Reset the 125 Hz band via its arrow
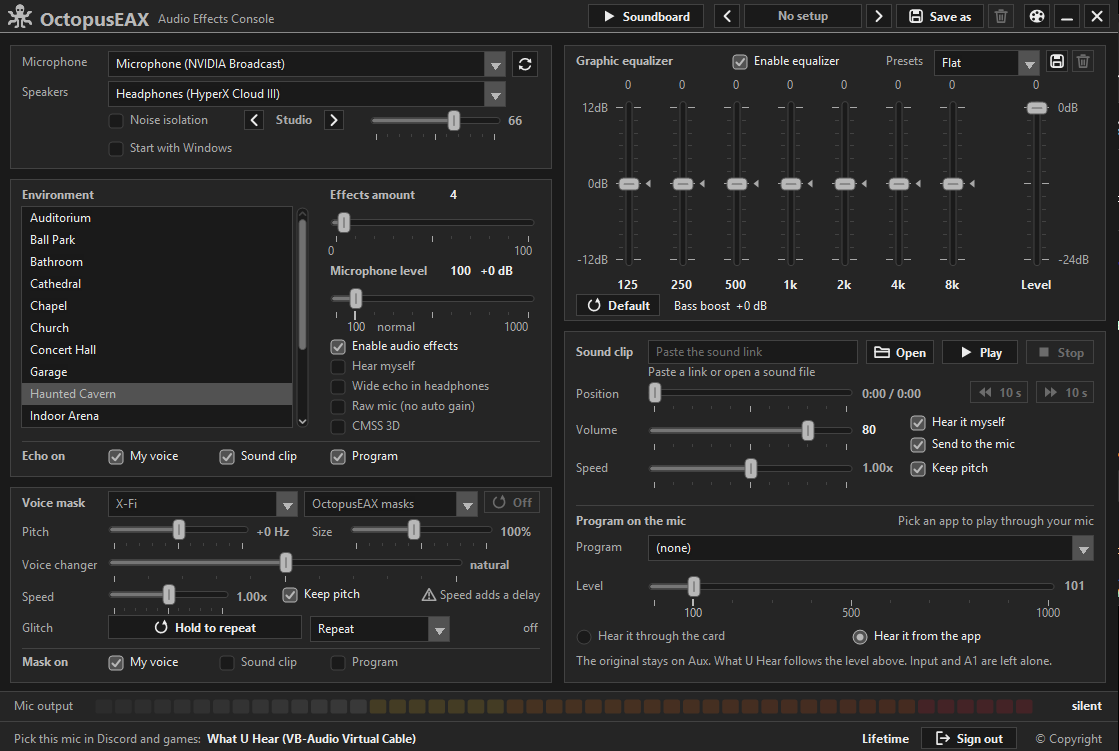Viewport: 1119px width, 751px height. click(x=648, y=184)
